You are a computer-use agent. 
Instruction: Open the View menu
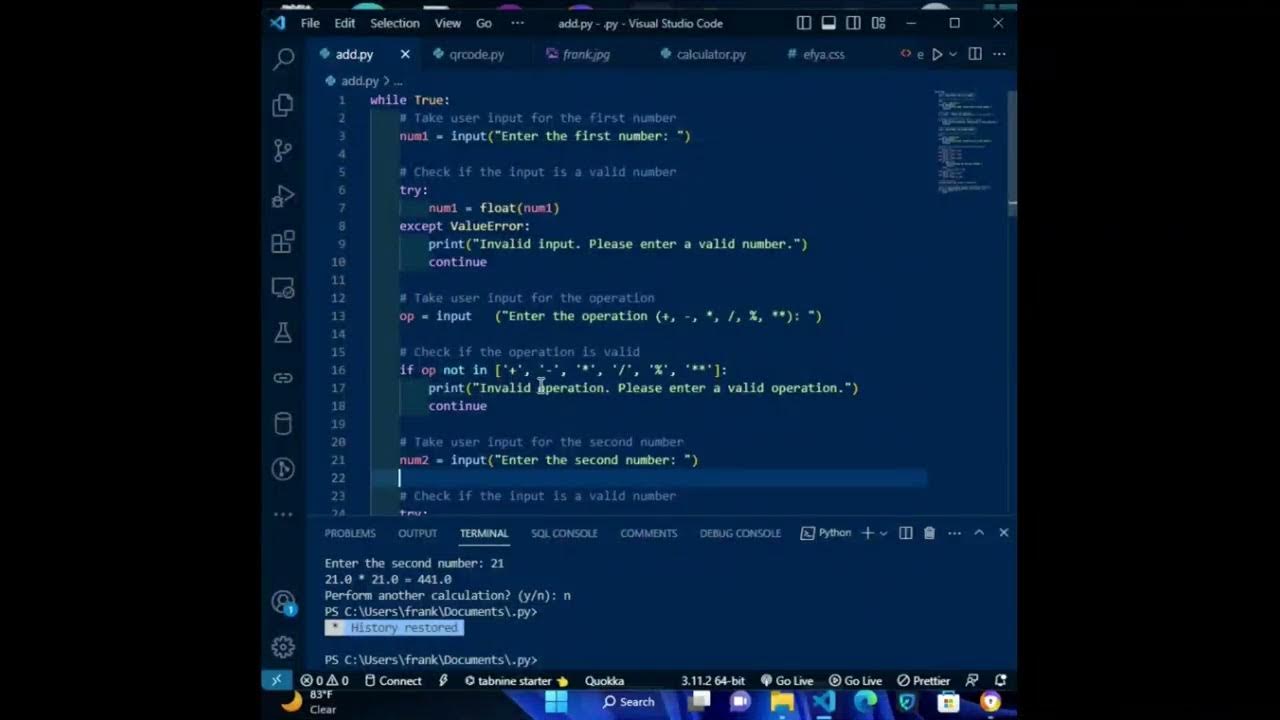(x=448, y=23)
